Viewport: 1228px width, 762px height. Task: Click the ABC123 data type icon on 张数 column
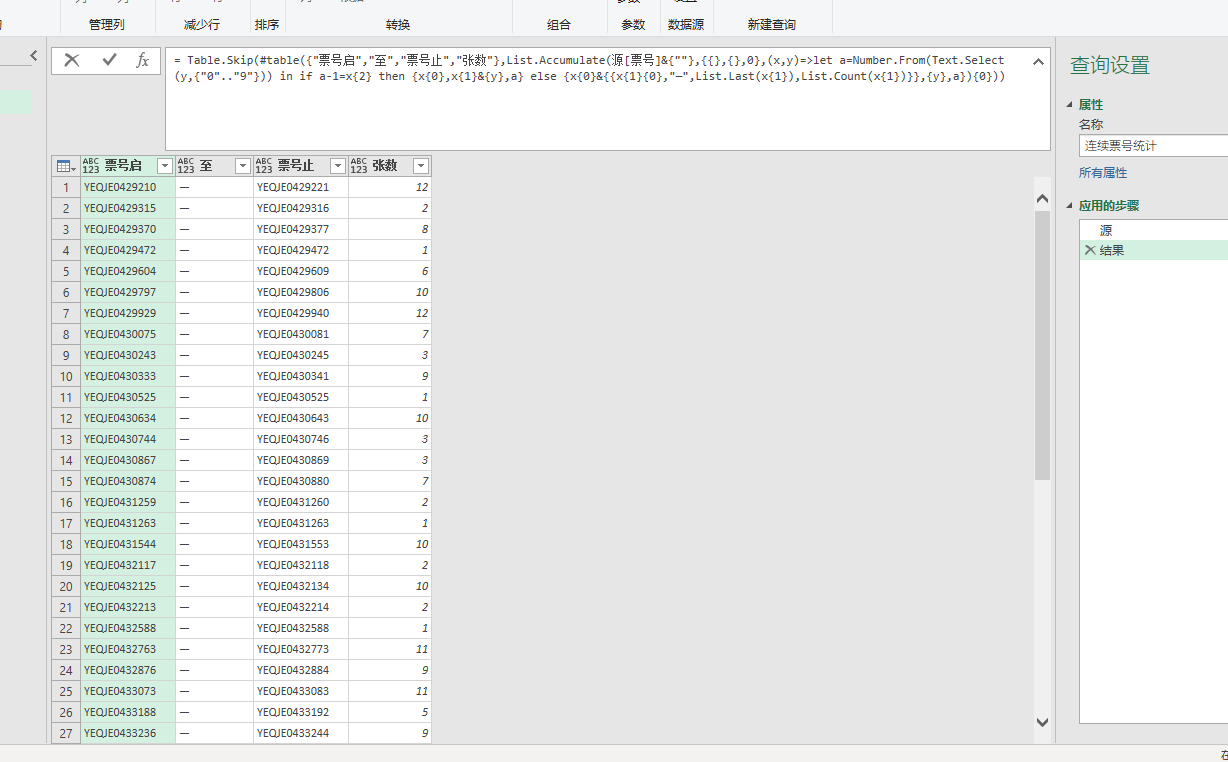[x=359, y=165]
